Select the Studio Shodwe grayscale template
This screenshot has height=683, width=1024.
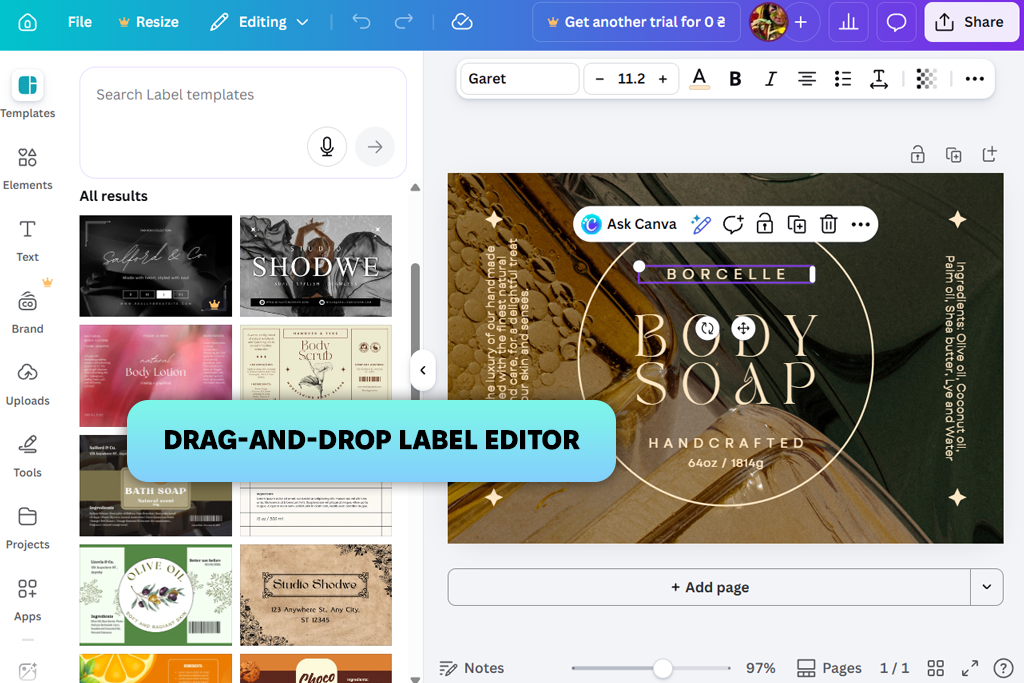click(x=315, y=266)
